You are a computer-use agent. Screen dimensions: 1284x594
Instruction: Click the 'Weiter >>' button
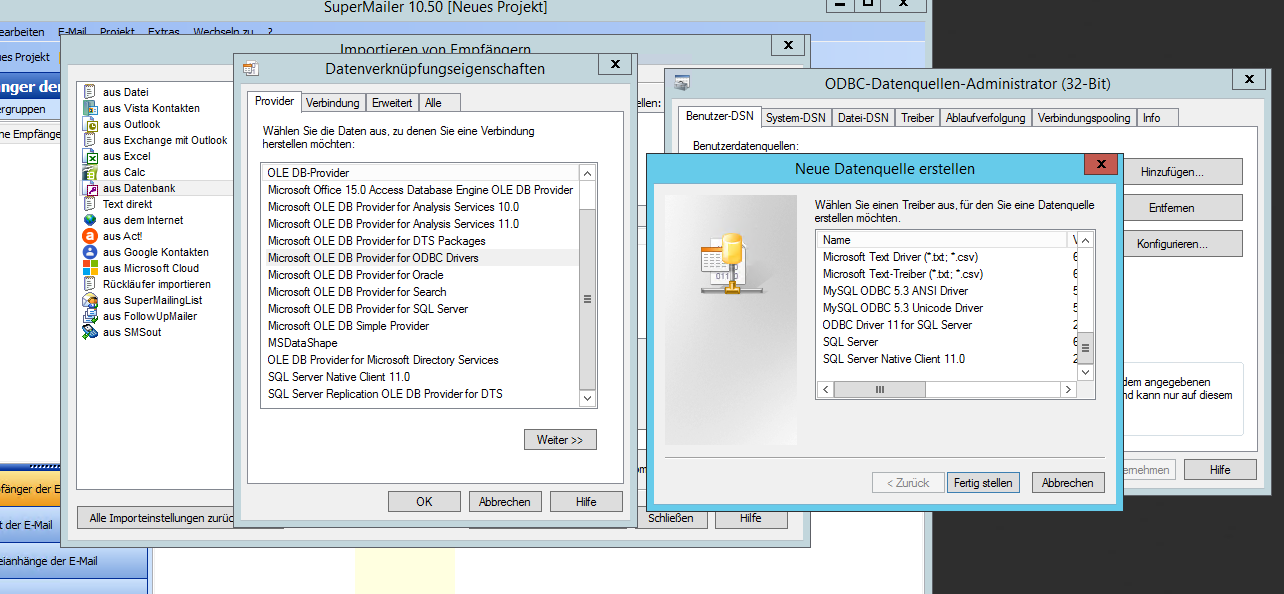coord(560,439)
